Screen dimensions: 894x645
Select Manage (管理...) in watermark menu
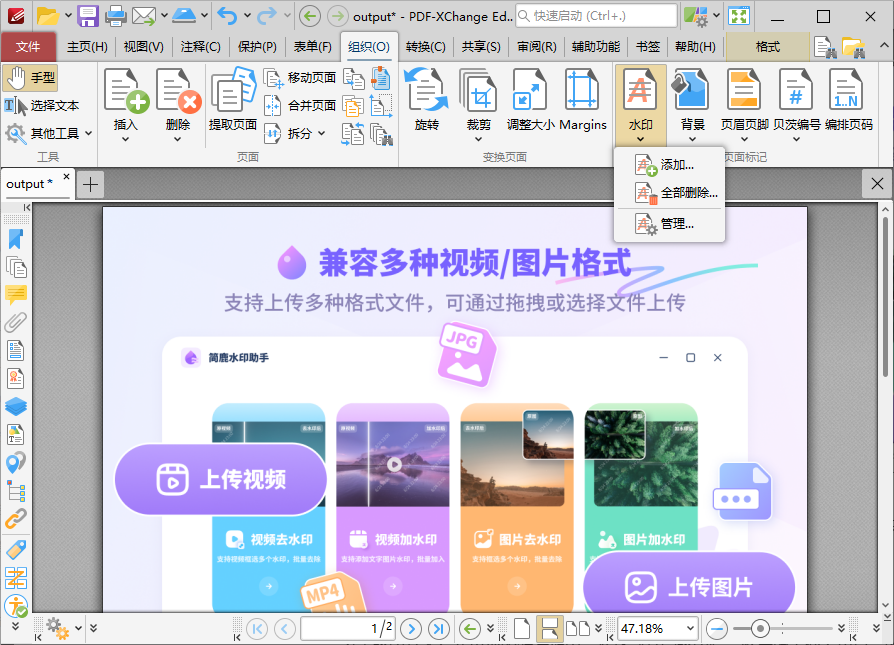click(x=676, y=224)
